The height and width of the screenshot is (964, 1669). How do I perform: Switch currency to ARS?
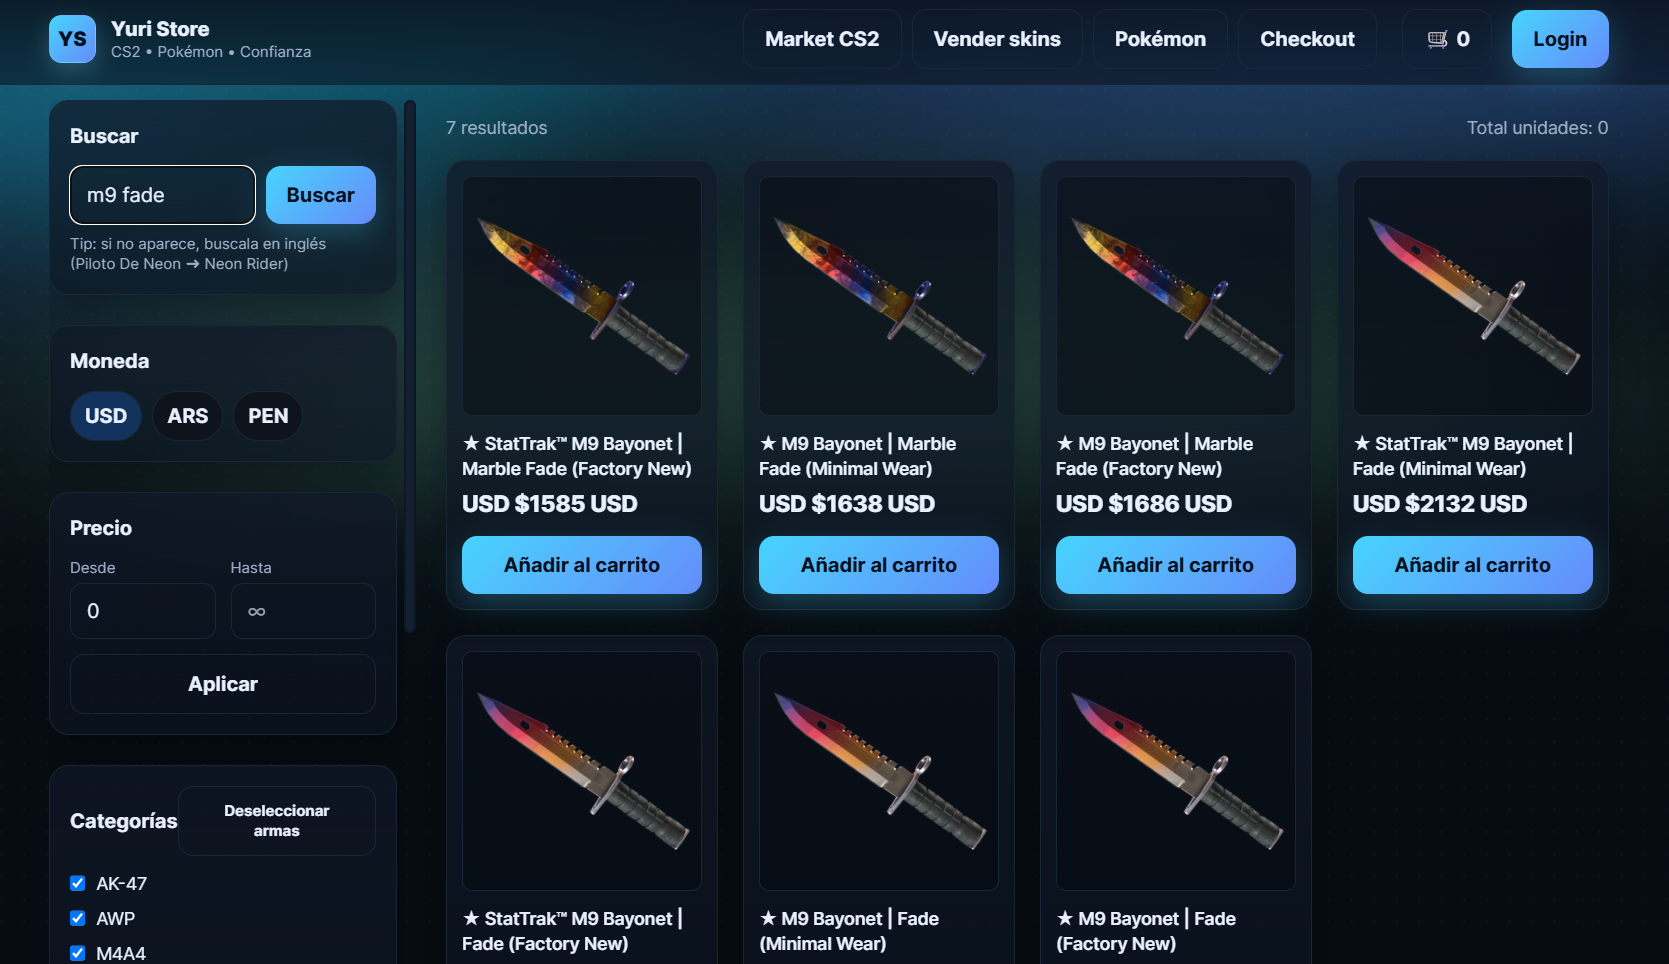(188, 416)
